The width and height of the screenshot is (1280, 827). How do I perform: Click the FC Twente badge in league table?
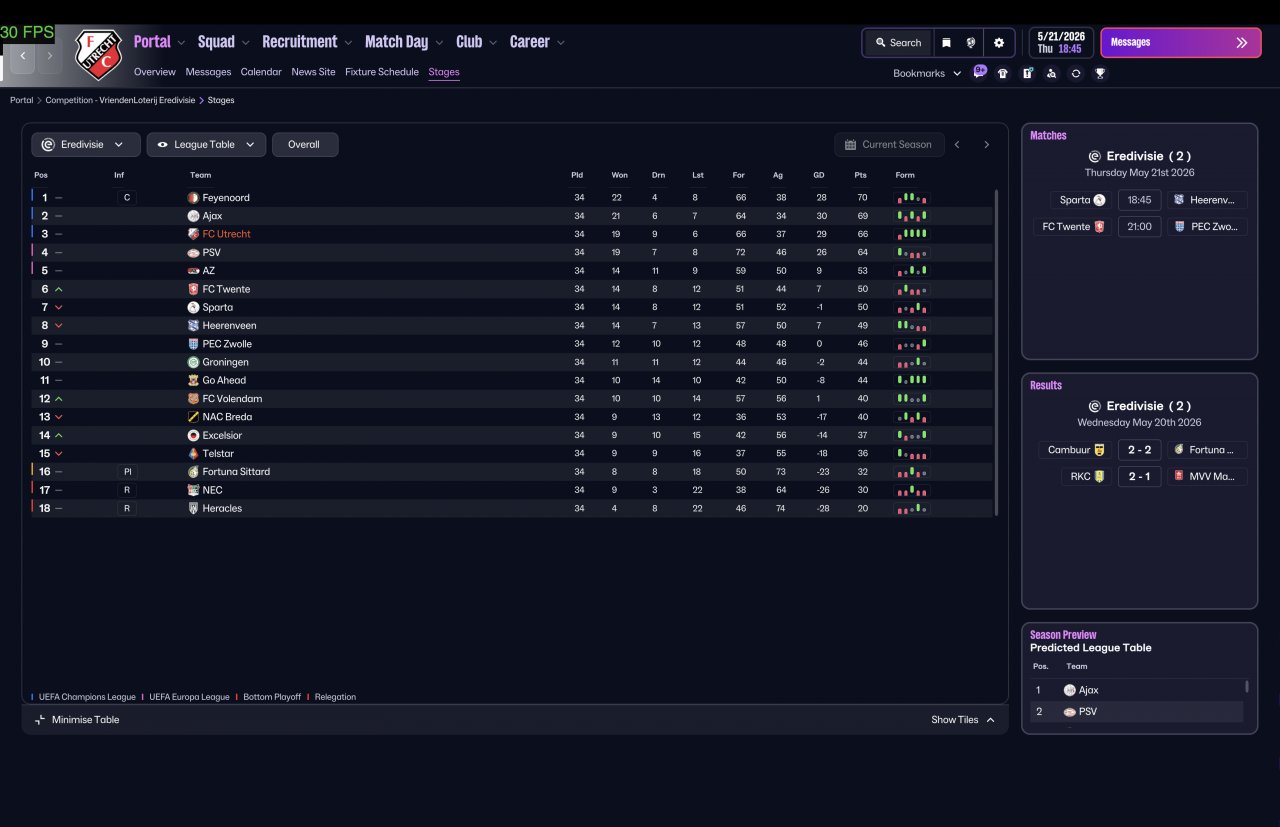193,289
